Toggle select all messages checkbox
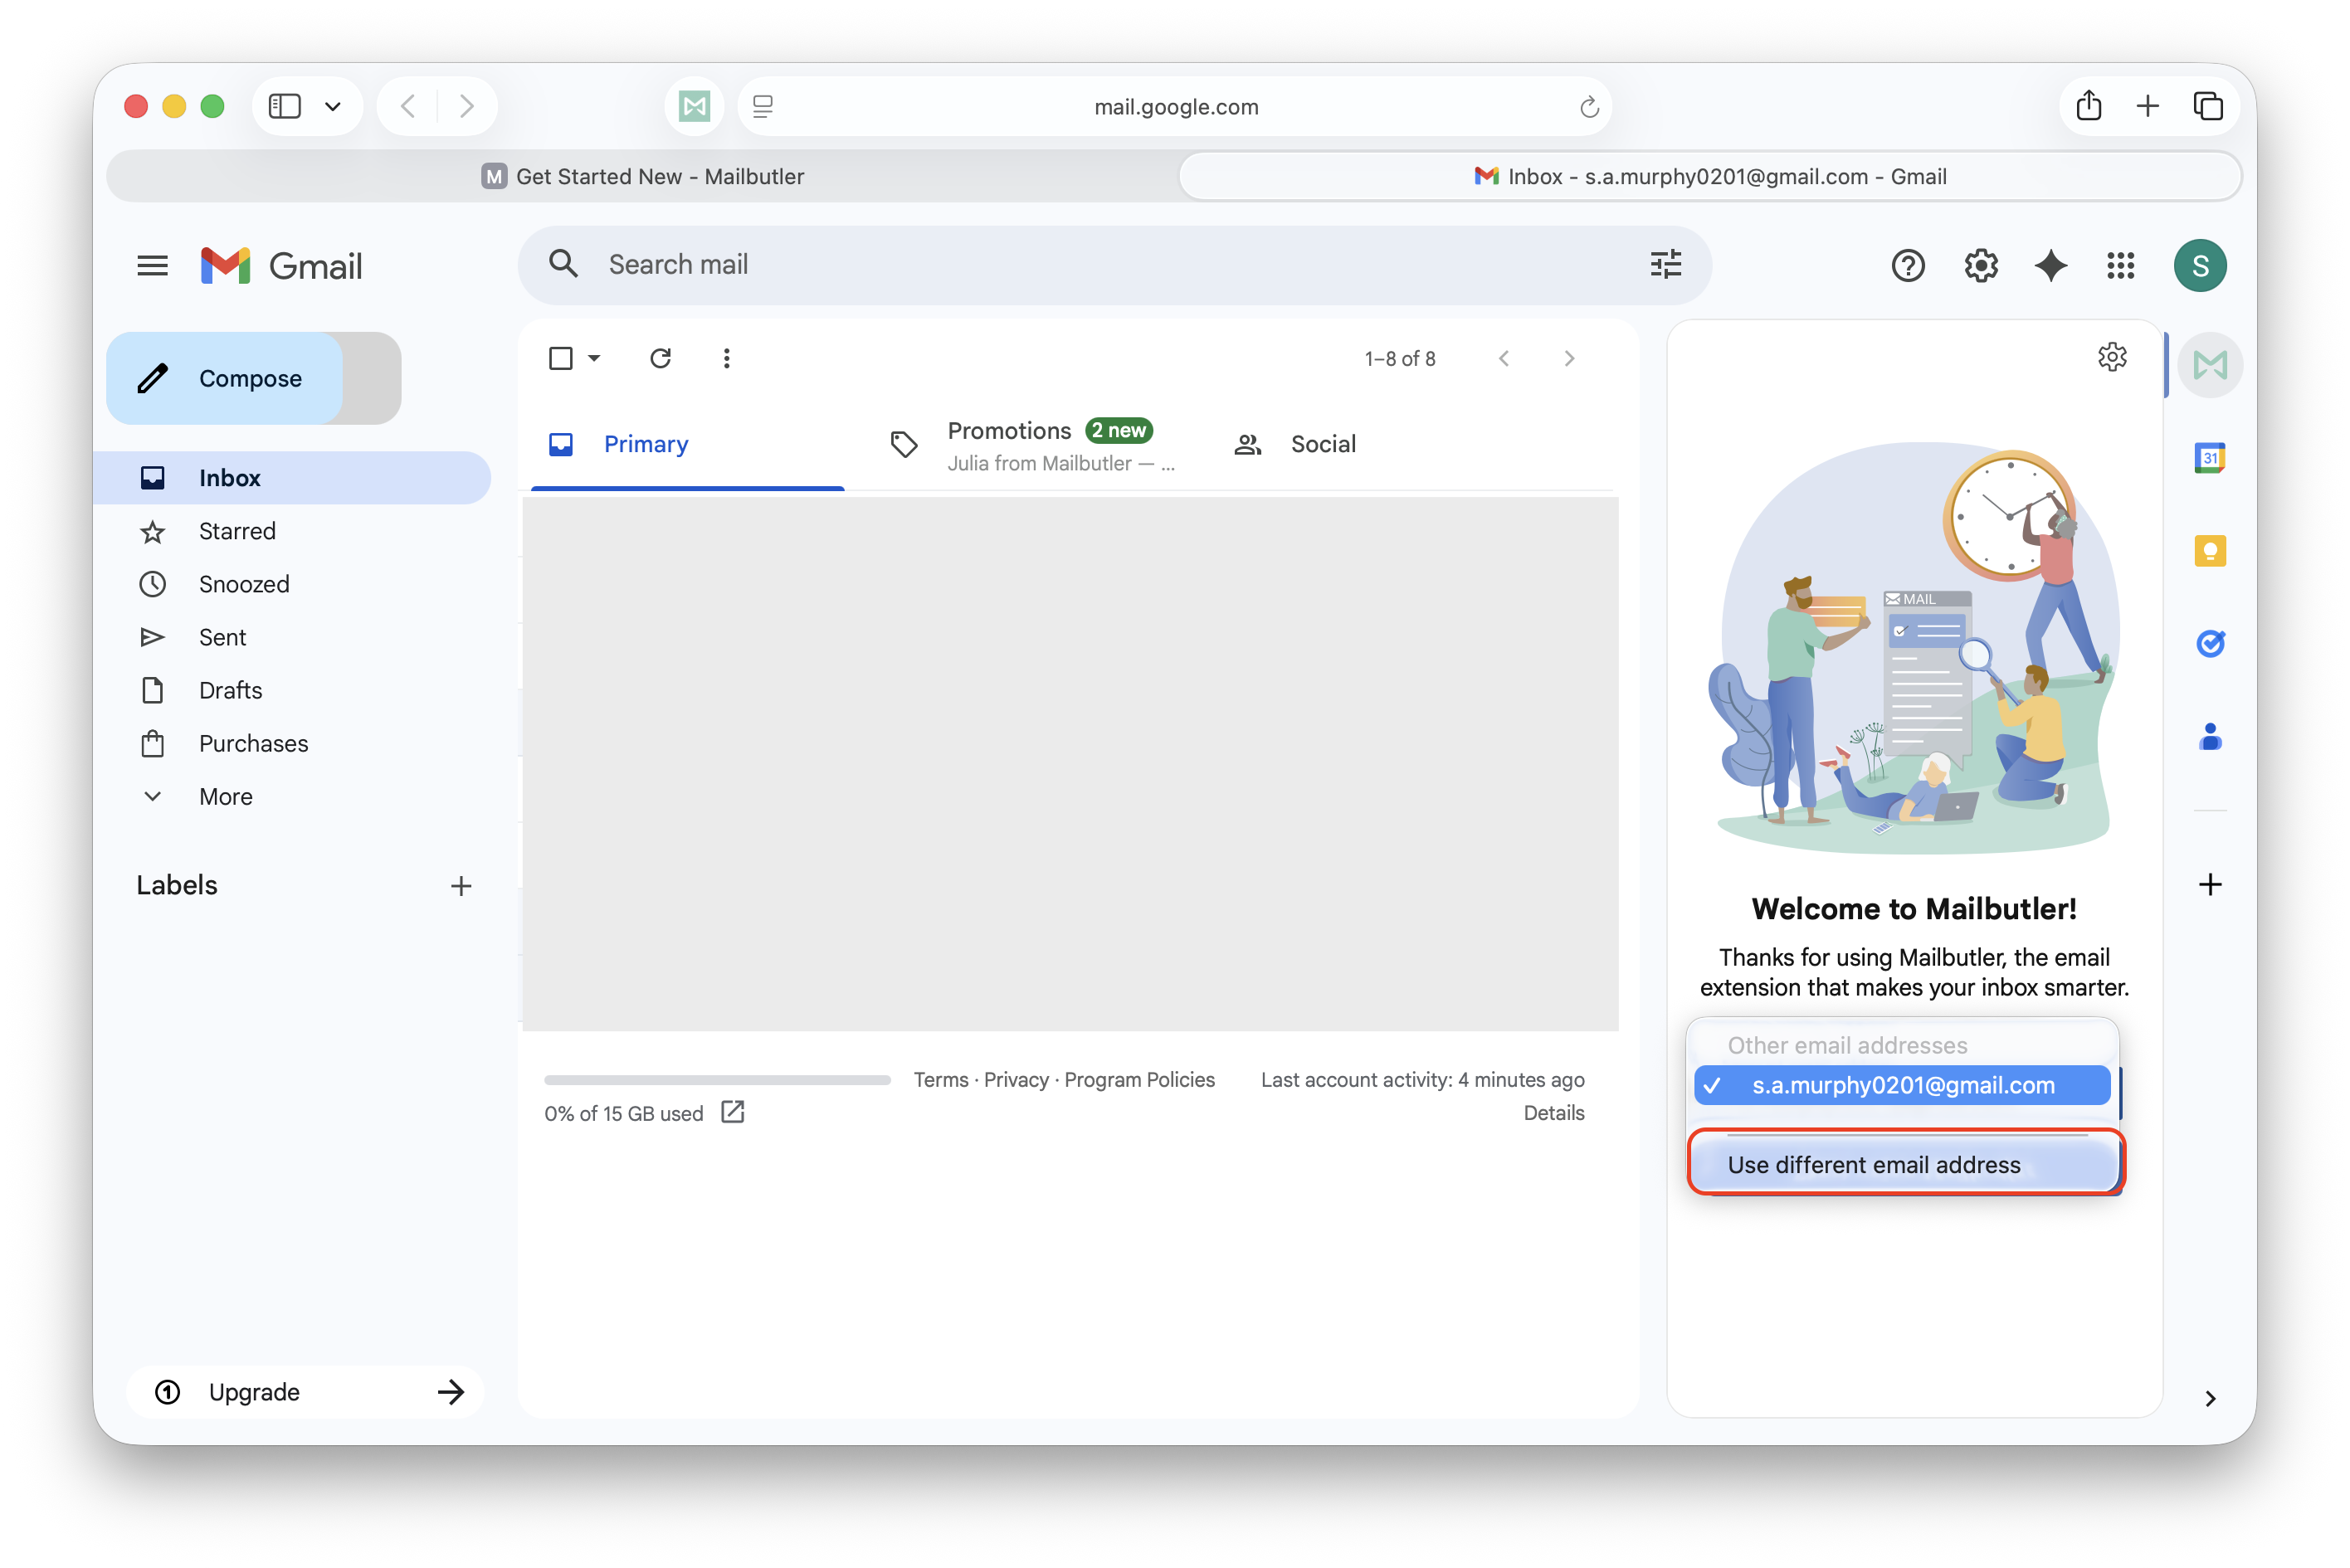 coord(560,358)
